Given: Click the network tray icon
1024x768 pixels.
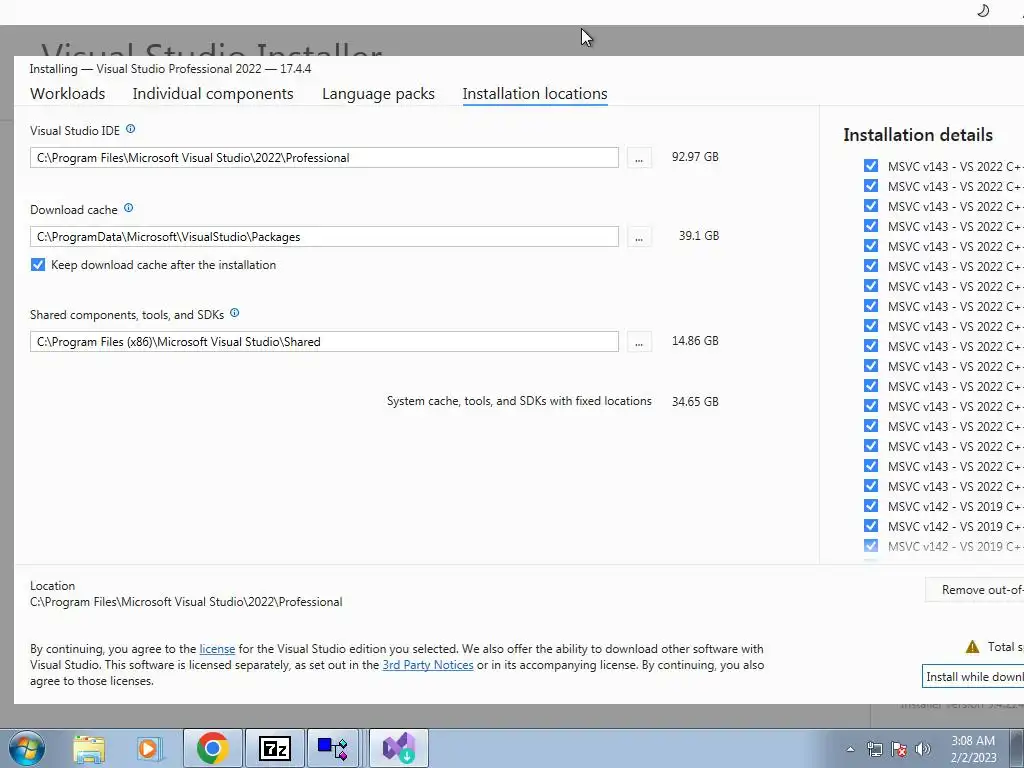Looking at the screenshot, I should (x=874, y=749).
